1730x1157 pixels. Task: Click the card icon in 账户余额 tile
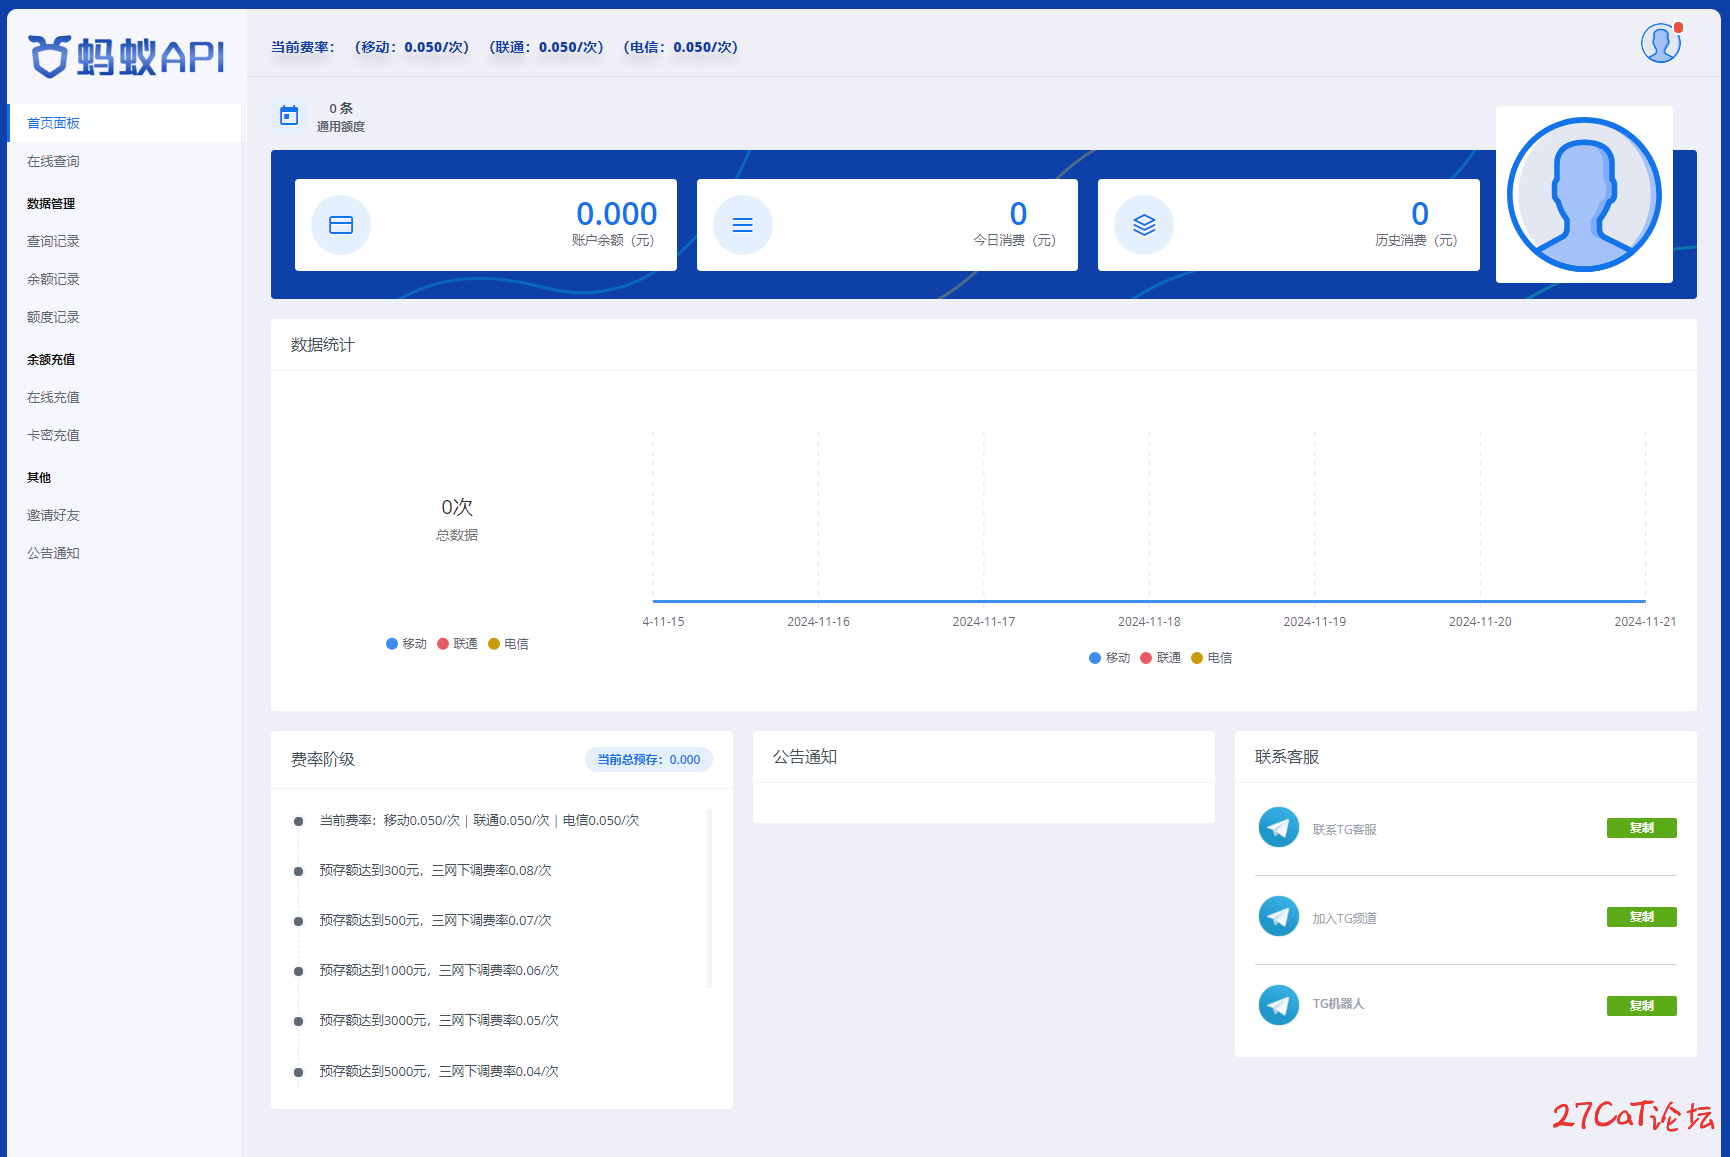coord(341,225)
